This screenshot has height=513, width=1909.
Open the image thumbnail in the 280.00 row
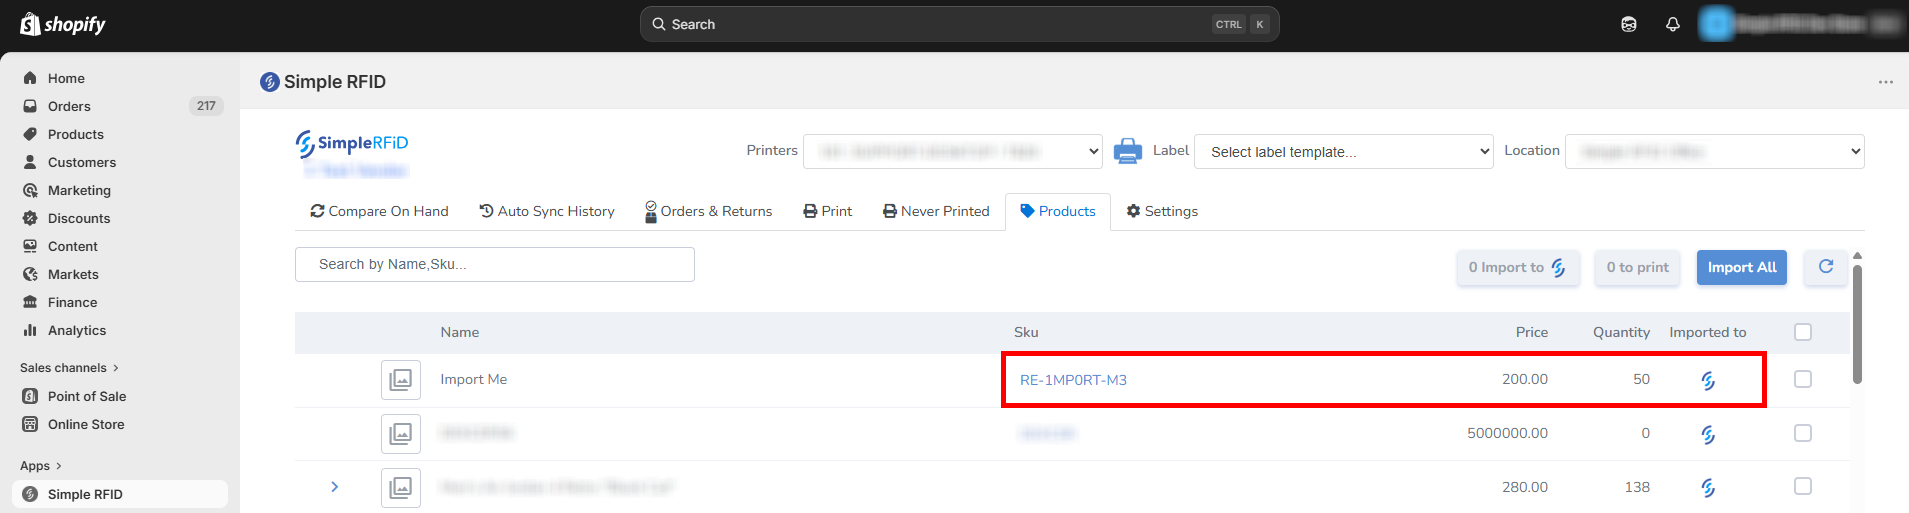(x=400, y=487)
